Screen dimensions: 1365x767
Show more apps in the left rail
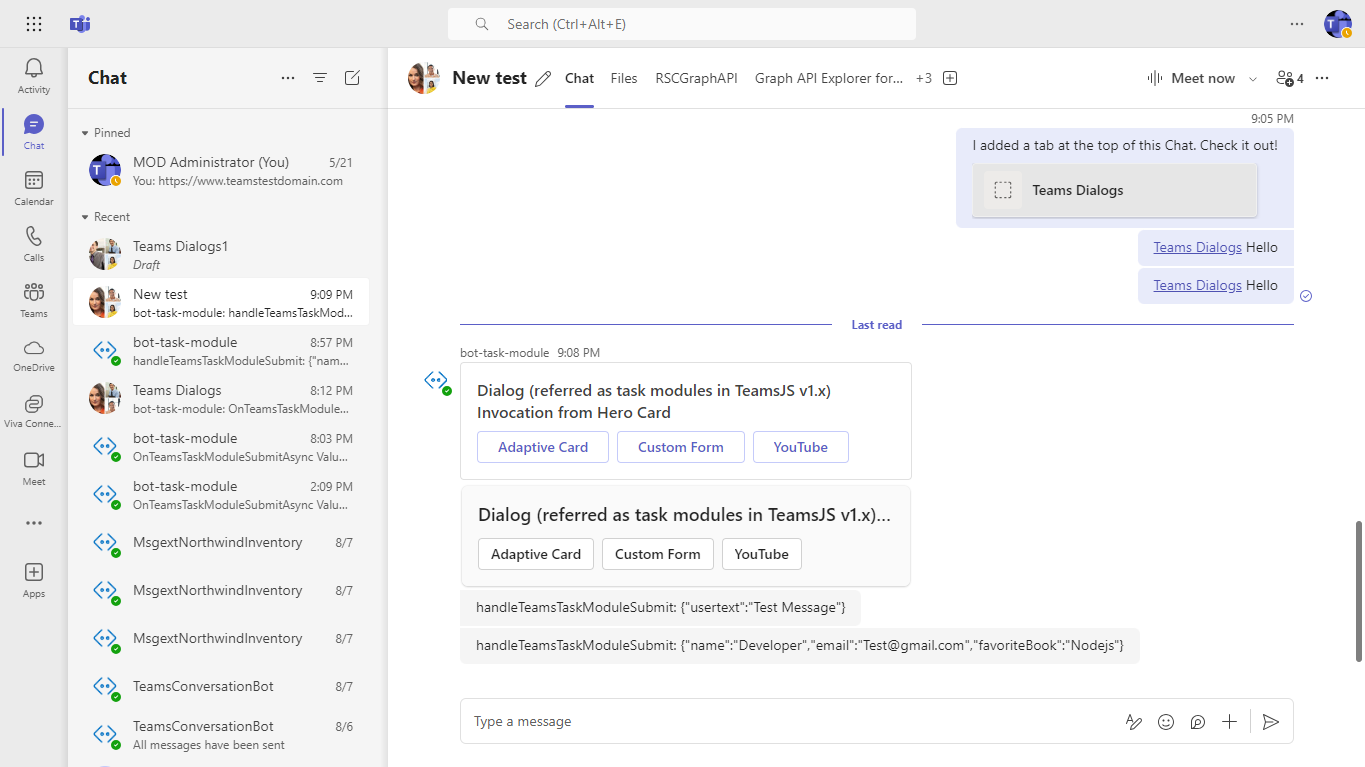(34, 523)
